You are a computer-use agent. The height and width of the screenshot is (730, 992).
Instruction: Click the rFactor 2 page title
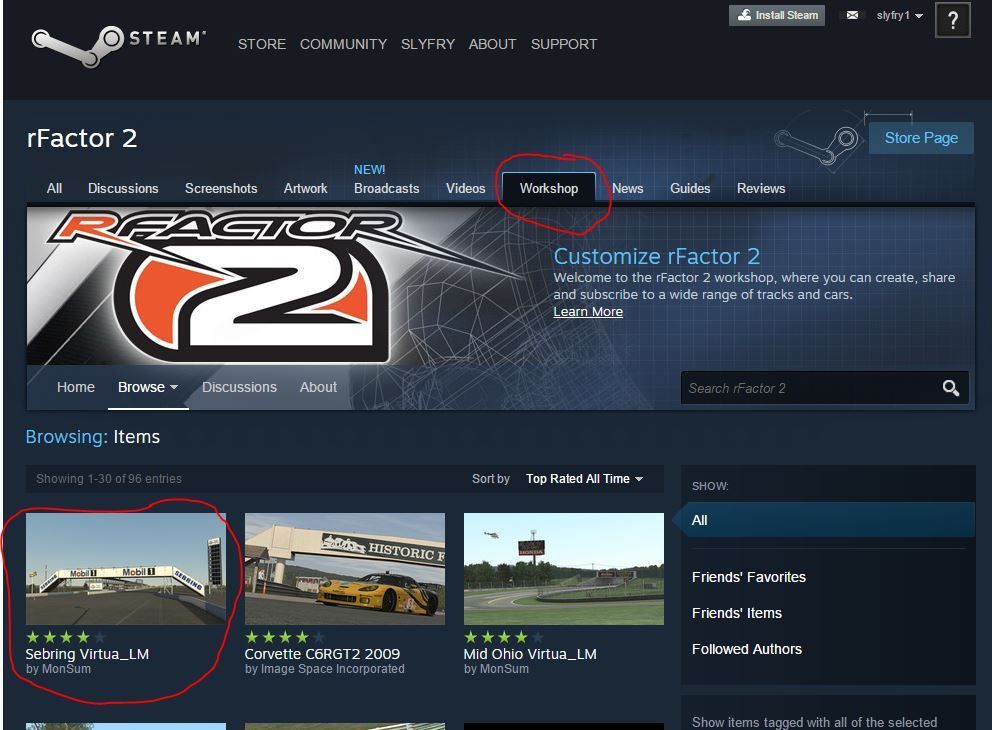coord(82,138)
